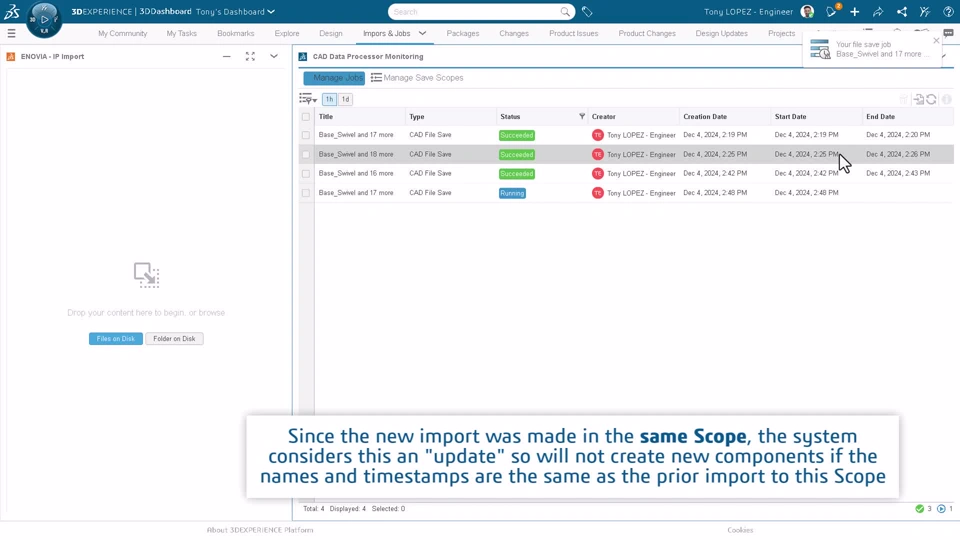
Task: Dismiss the file save job notification
Action: [936, 40]
